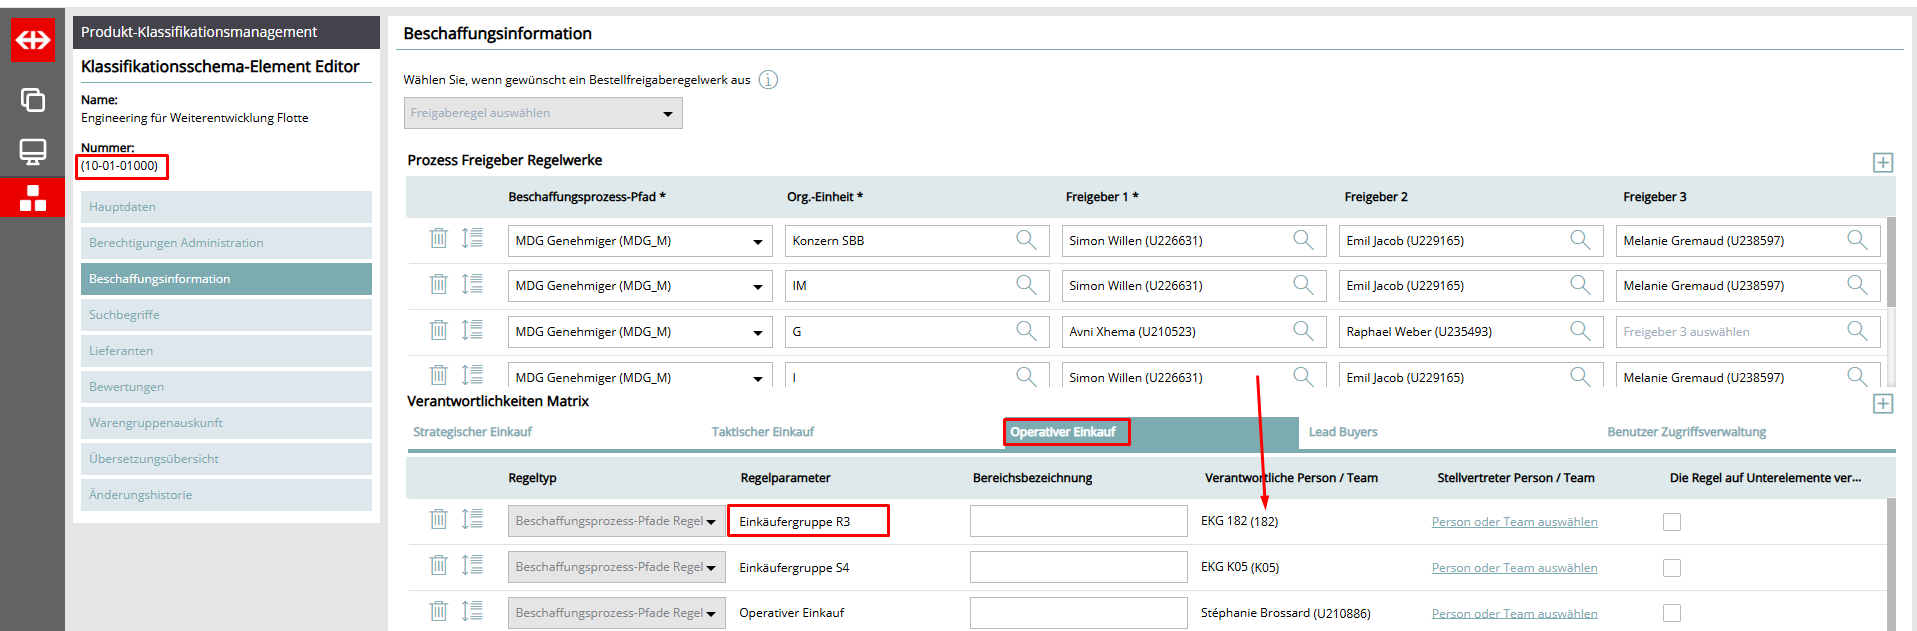Open the Freigaberegel auswählen dropdown
This screenshot has width=1917, height=631.
click(543, 113)
